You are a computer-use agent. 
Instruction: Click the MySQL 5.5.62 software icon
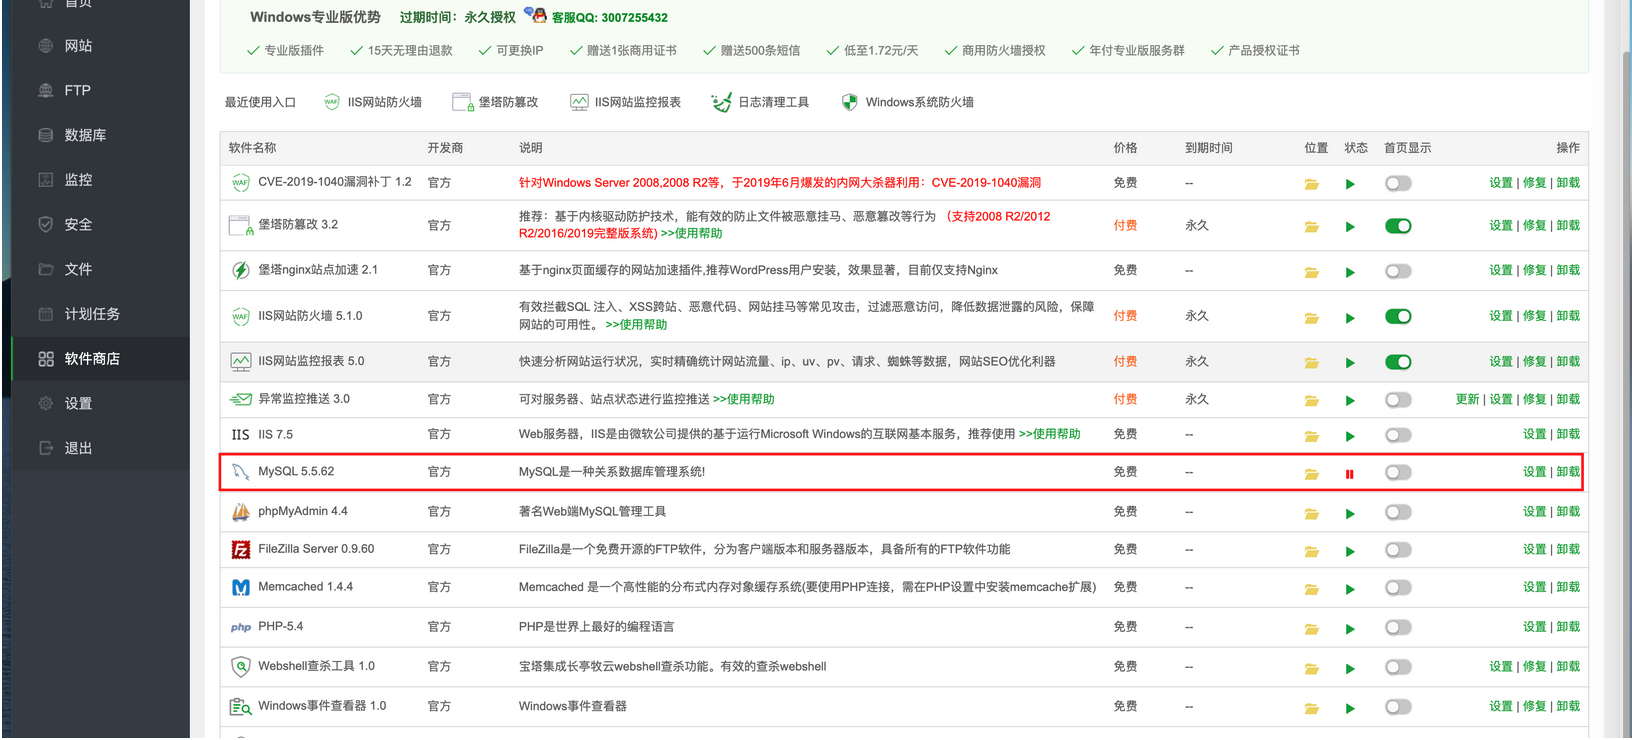[240, 472]
